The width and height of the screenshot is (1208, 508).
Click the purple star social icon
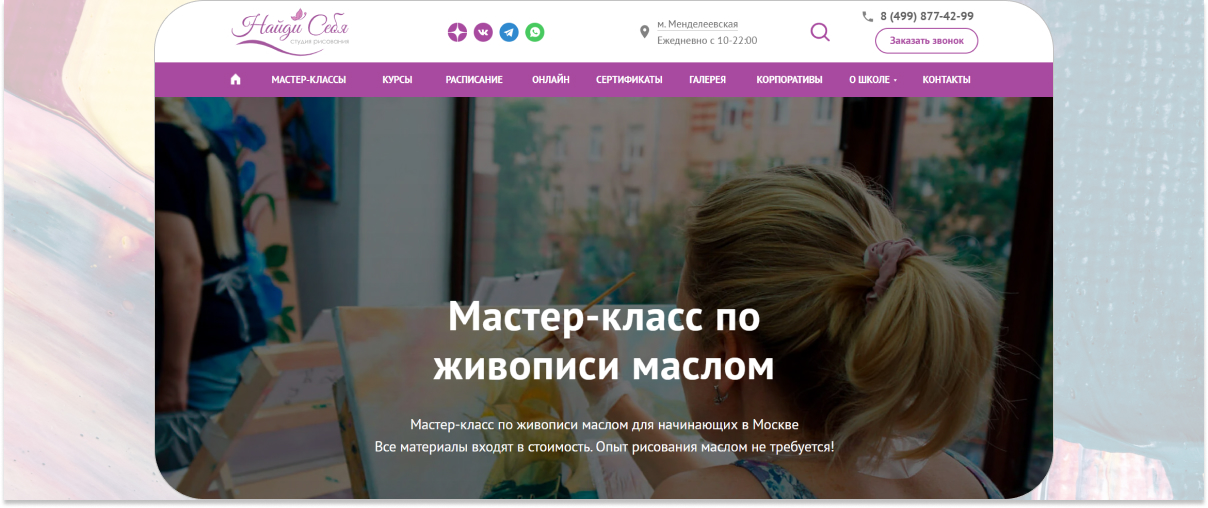(x=457, y=32)
